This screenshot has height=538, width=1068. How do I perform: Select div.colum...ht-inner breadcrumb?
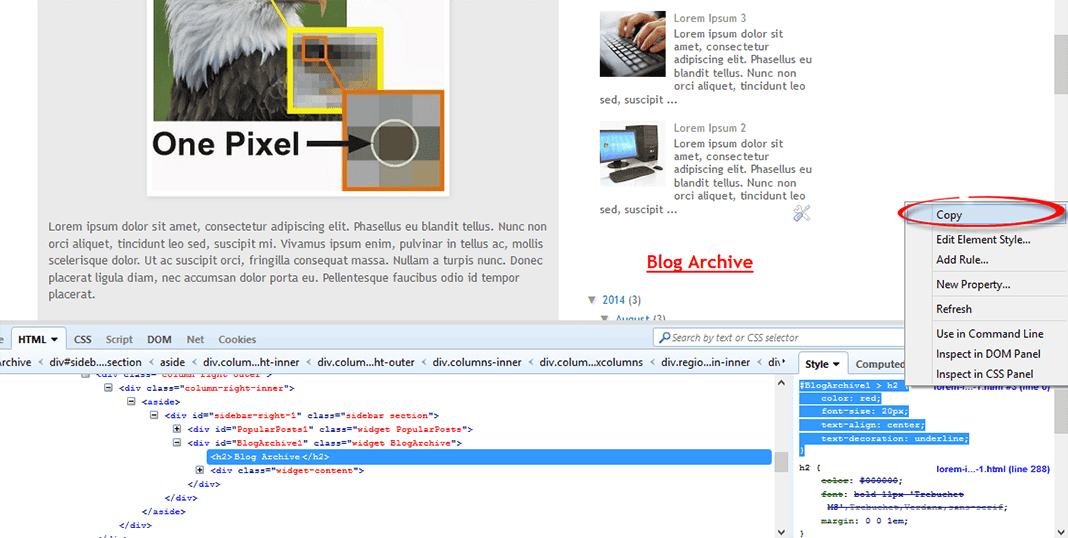click(251, 362)
